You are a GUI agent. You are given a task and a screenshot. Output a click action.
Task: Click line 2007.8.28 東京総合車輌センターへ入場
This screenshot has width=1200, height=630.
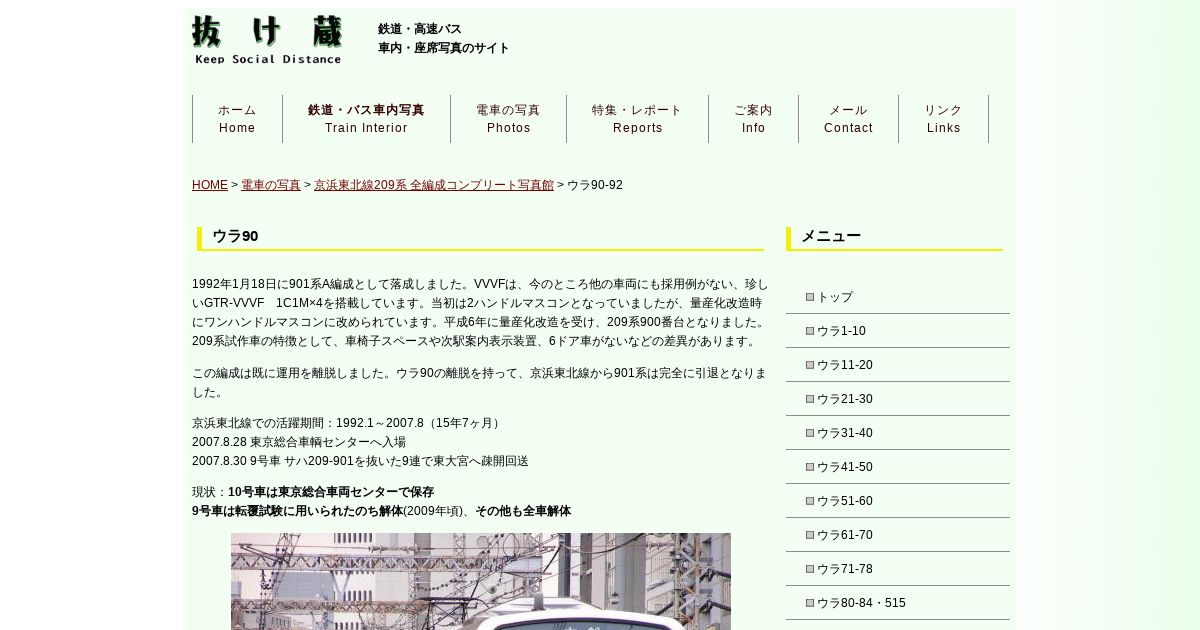tap(299, 442)
